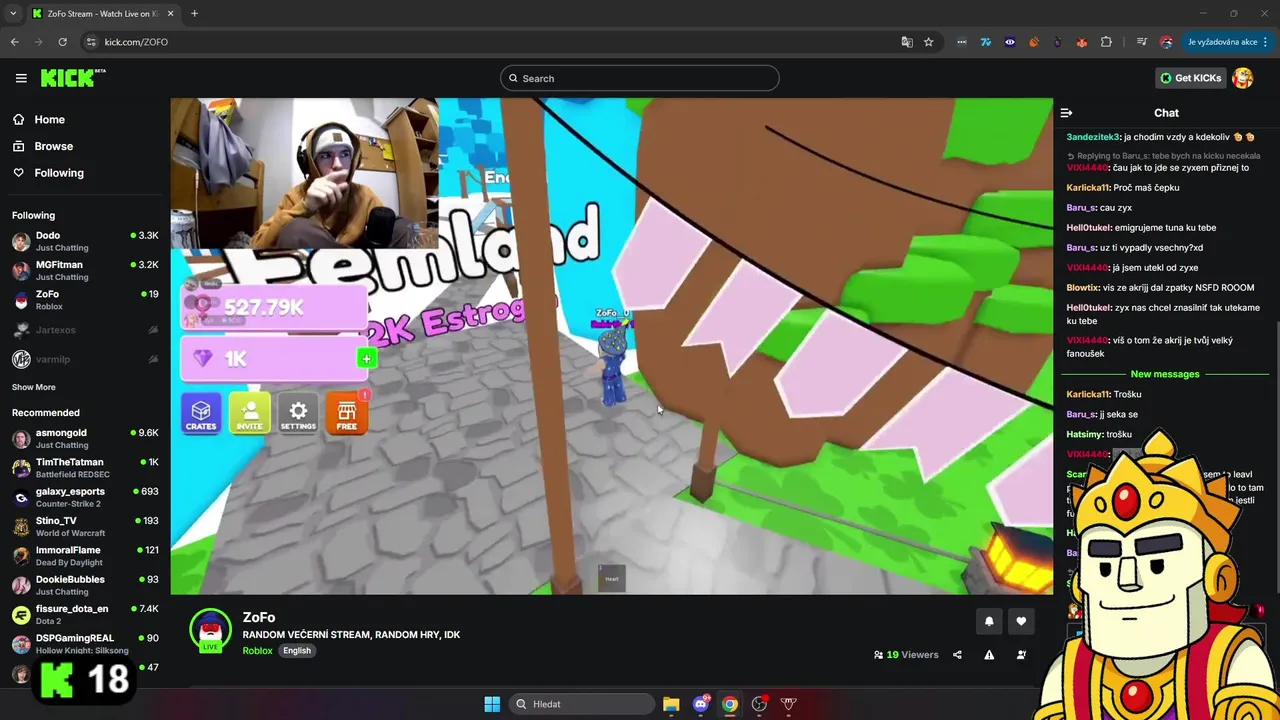
Task: Open recommended channel asmongold
Action: [85, 438]
